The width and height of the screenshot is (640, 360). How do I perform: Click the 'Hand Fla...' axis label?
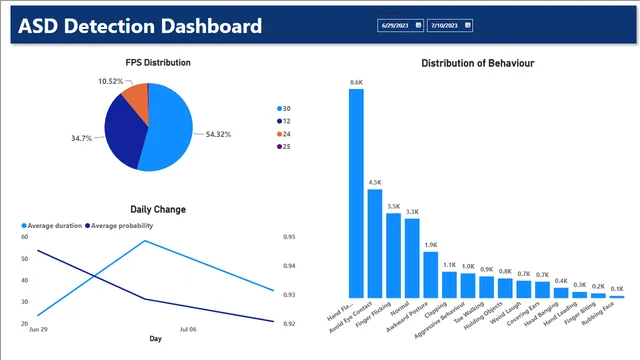[341, 312]
